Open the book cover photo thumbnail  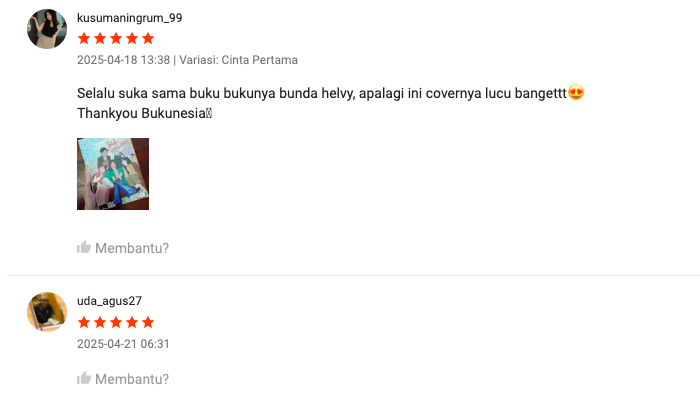coord(113,174)
